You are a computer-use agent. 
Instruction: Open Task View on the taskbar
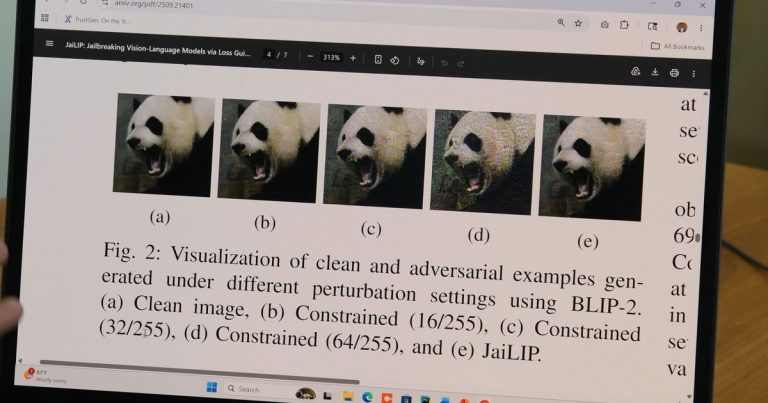(x=328, y=395)
